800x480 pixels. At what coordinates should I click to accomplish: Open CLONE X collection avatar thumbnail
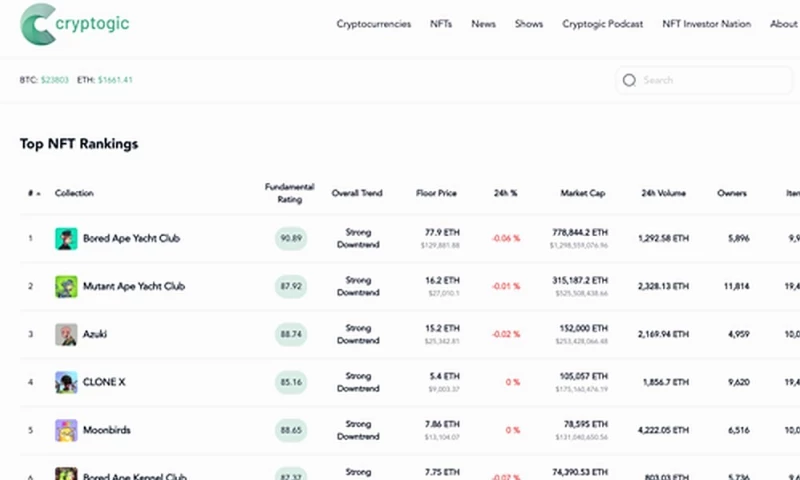click(66, 382)
